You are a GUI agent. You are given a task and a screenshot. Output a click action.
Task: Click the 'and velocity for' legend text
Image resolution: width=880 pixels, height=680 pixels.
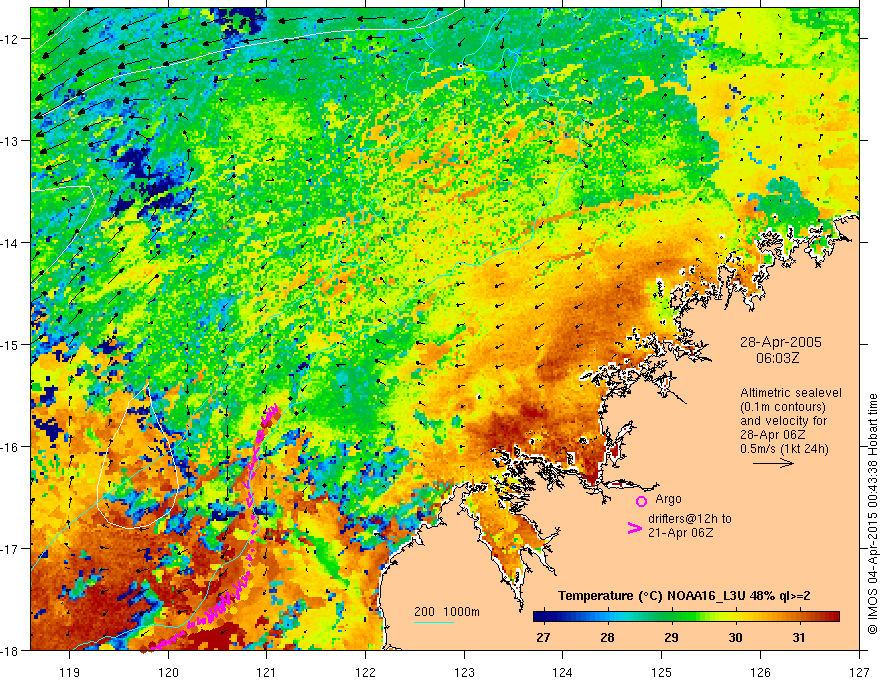[x=783, y=421]
